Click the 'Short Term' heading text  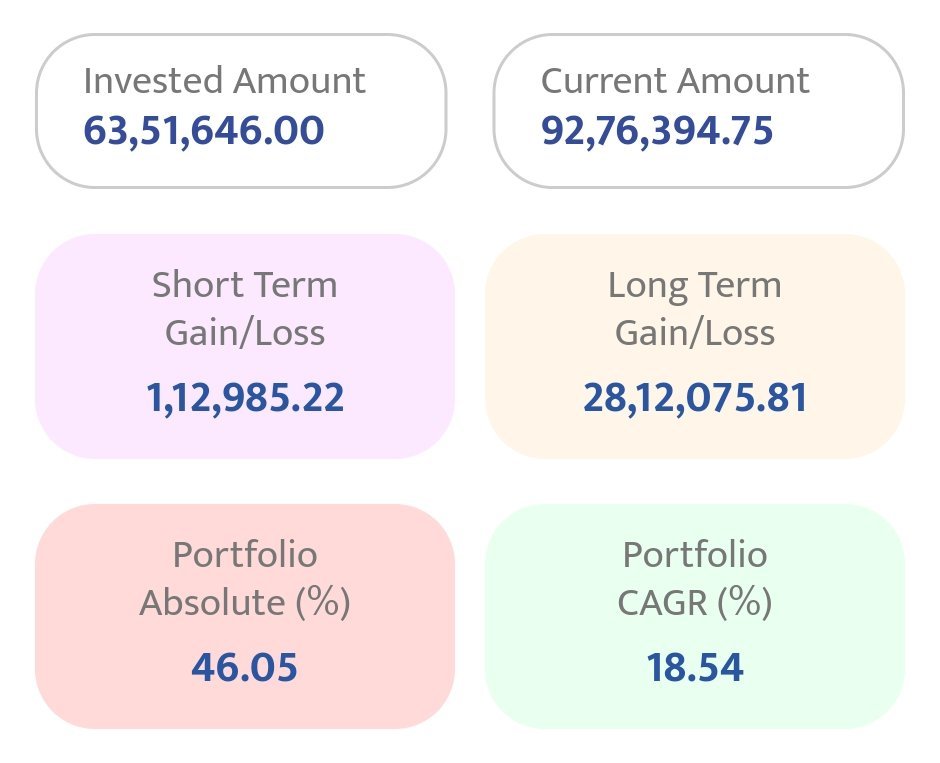click(245, 286)
